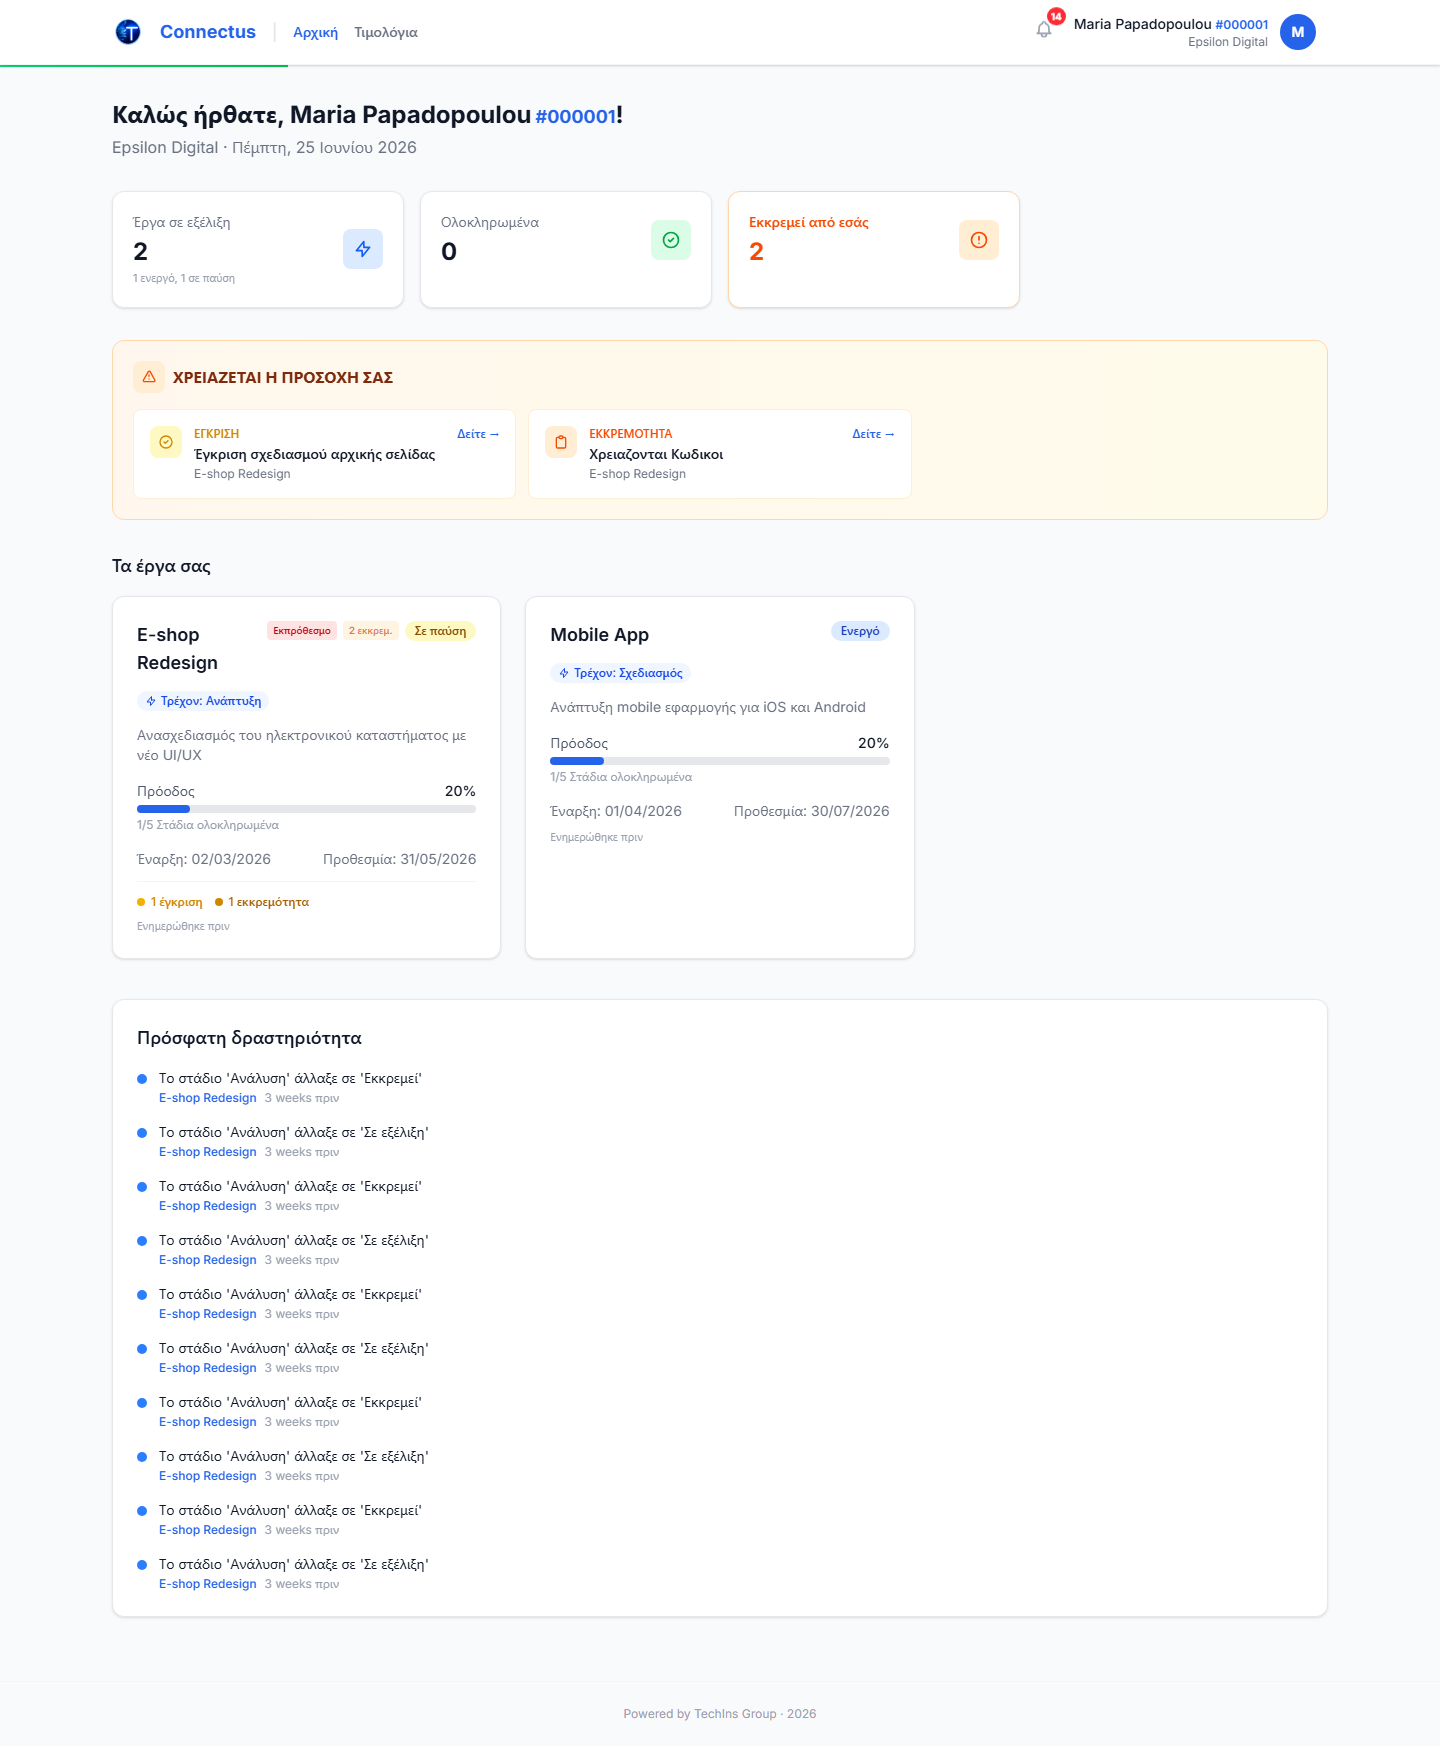
Task: Open the E-shop Redesign project title
Action: pos(178,649)
